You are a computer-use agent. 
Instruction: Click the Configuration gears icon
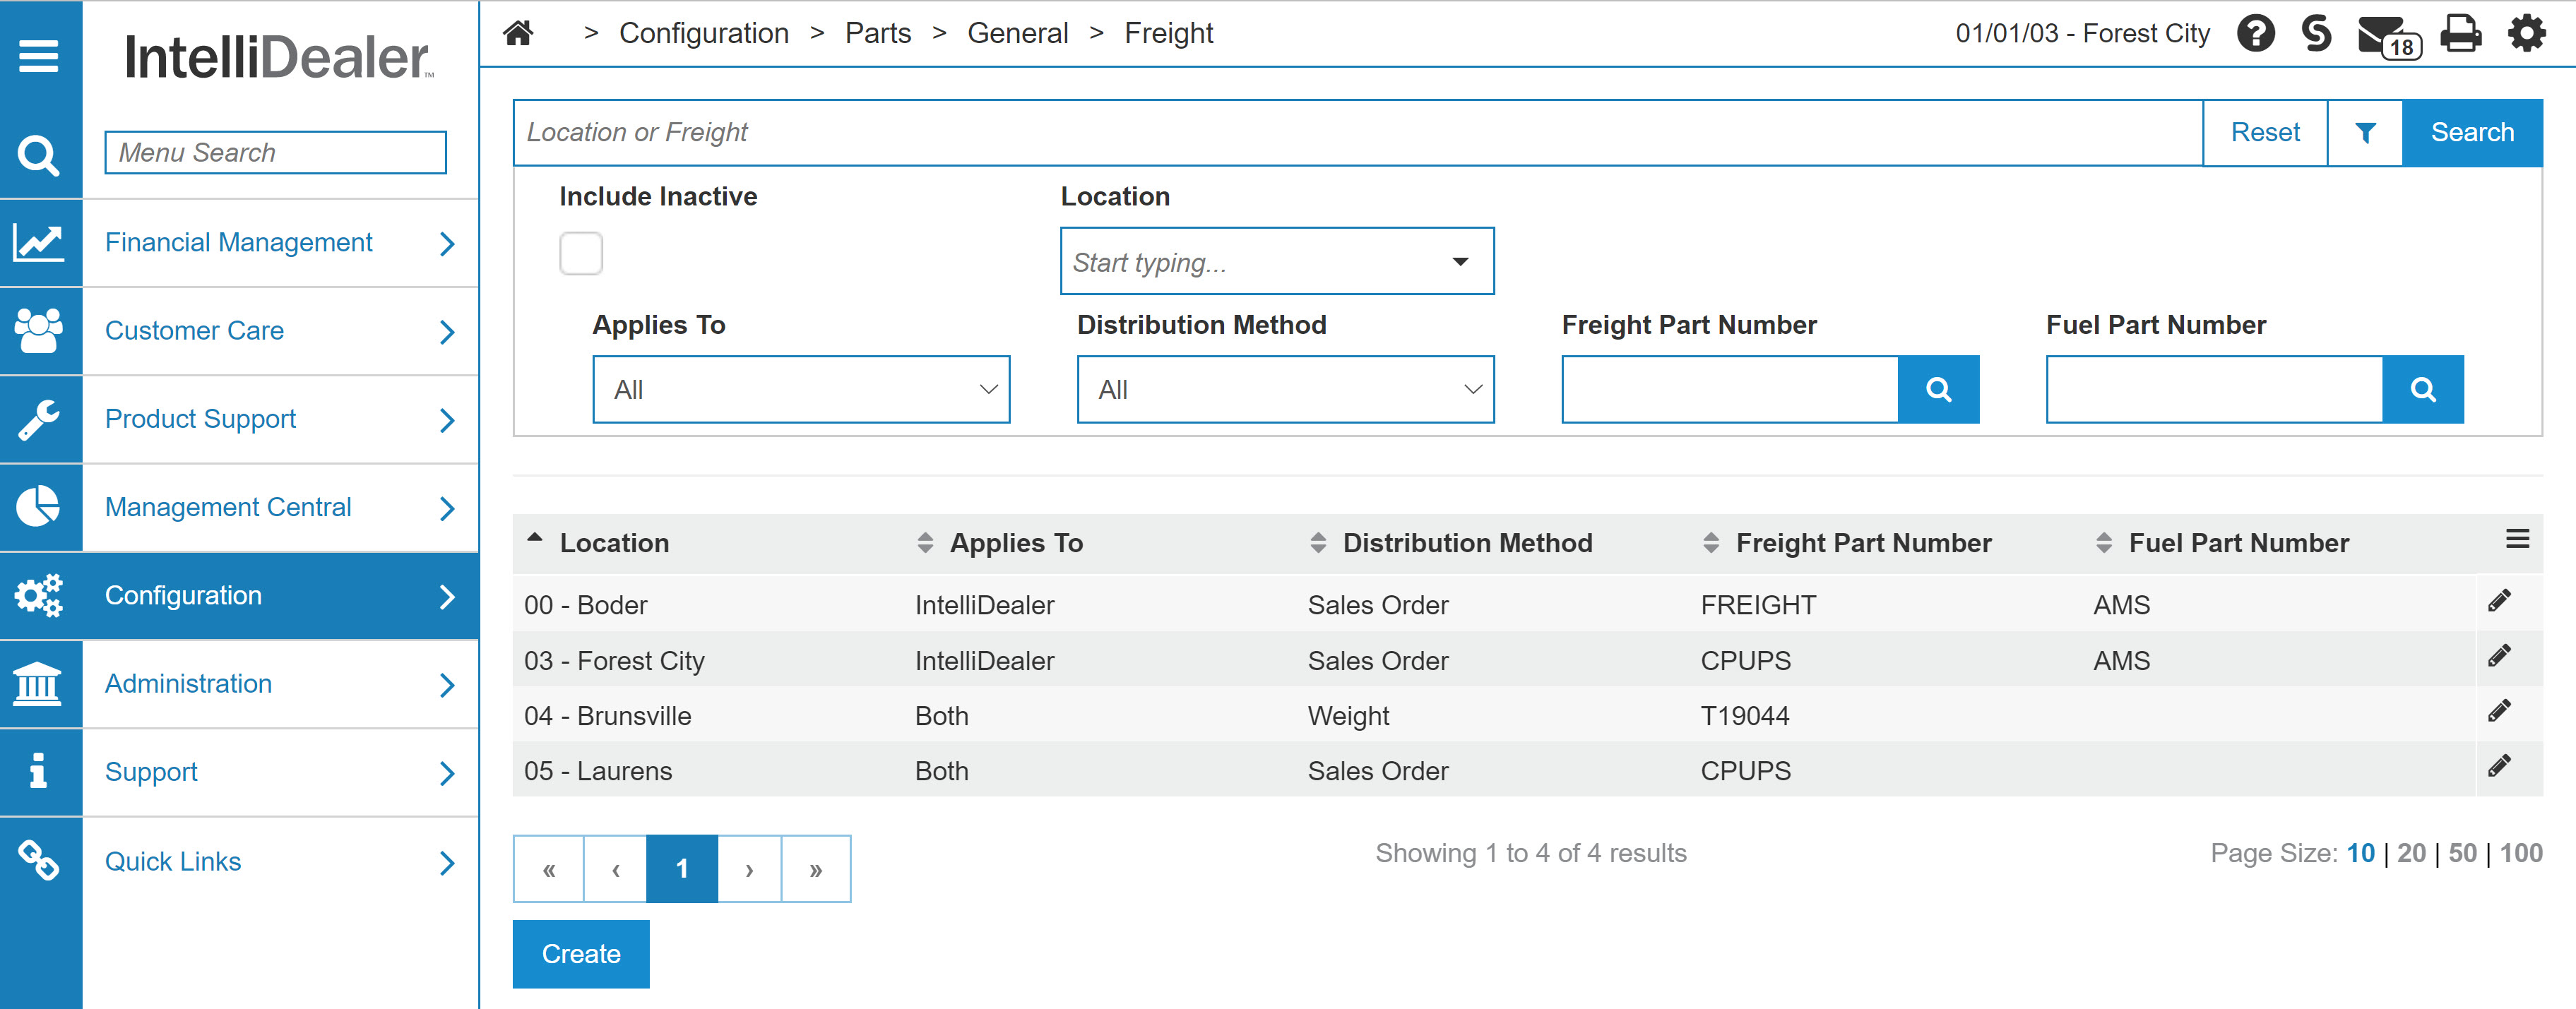39,595
